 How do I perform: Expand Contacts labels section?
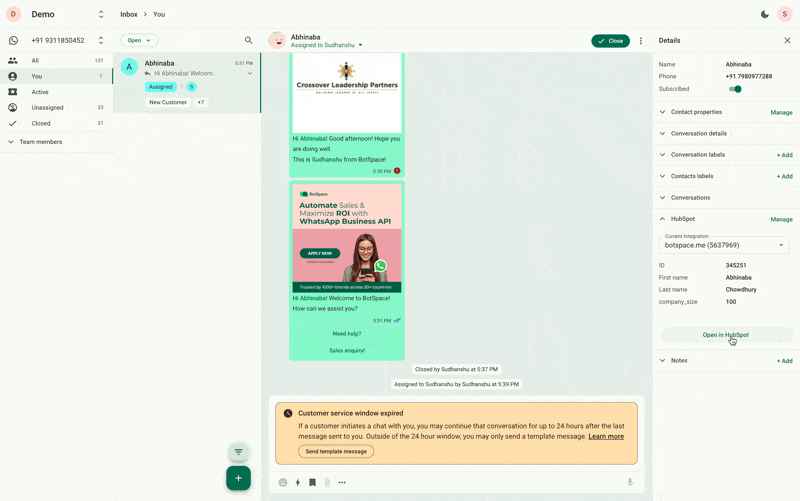(662, 176)
